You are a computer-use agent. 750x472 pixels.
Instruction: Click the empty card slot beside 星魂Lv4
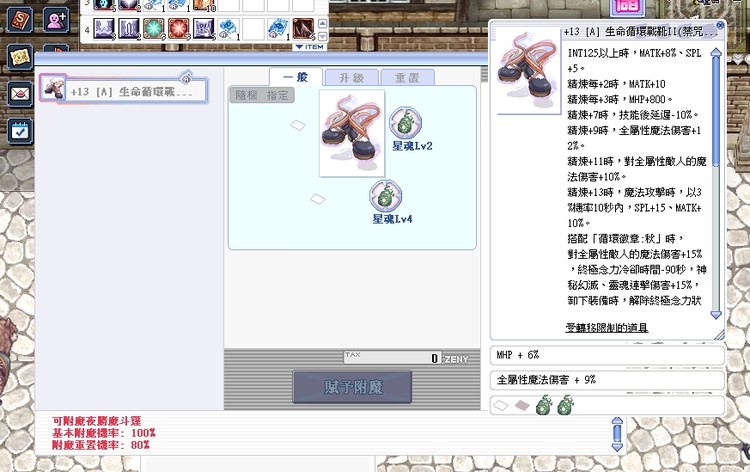point(318,199)
